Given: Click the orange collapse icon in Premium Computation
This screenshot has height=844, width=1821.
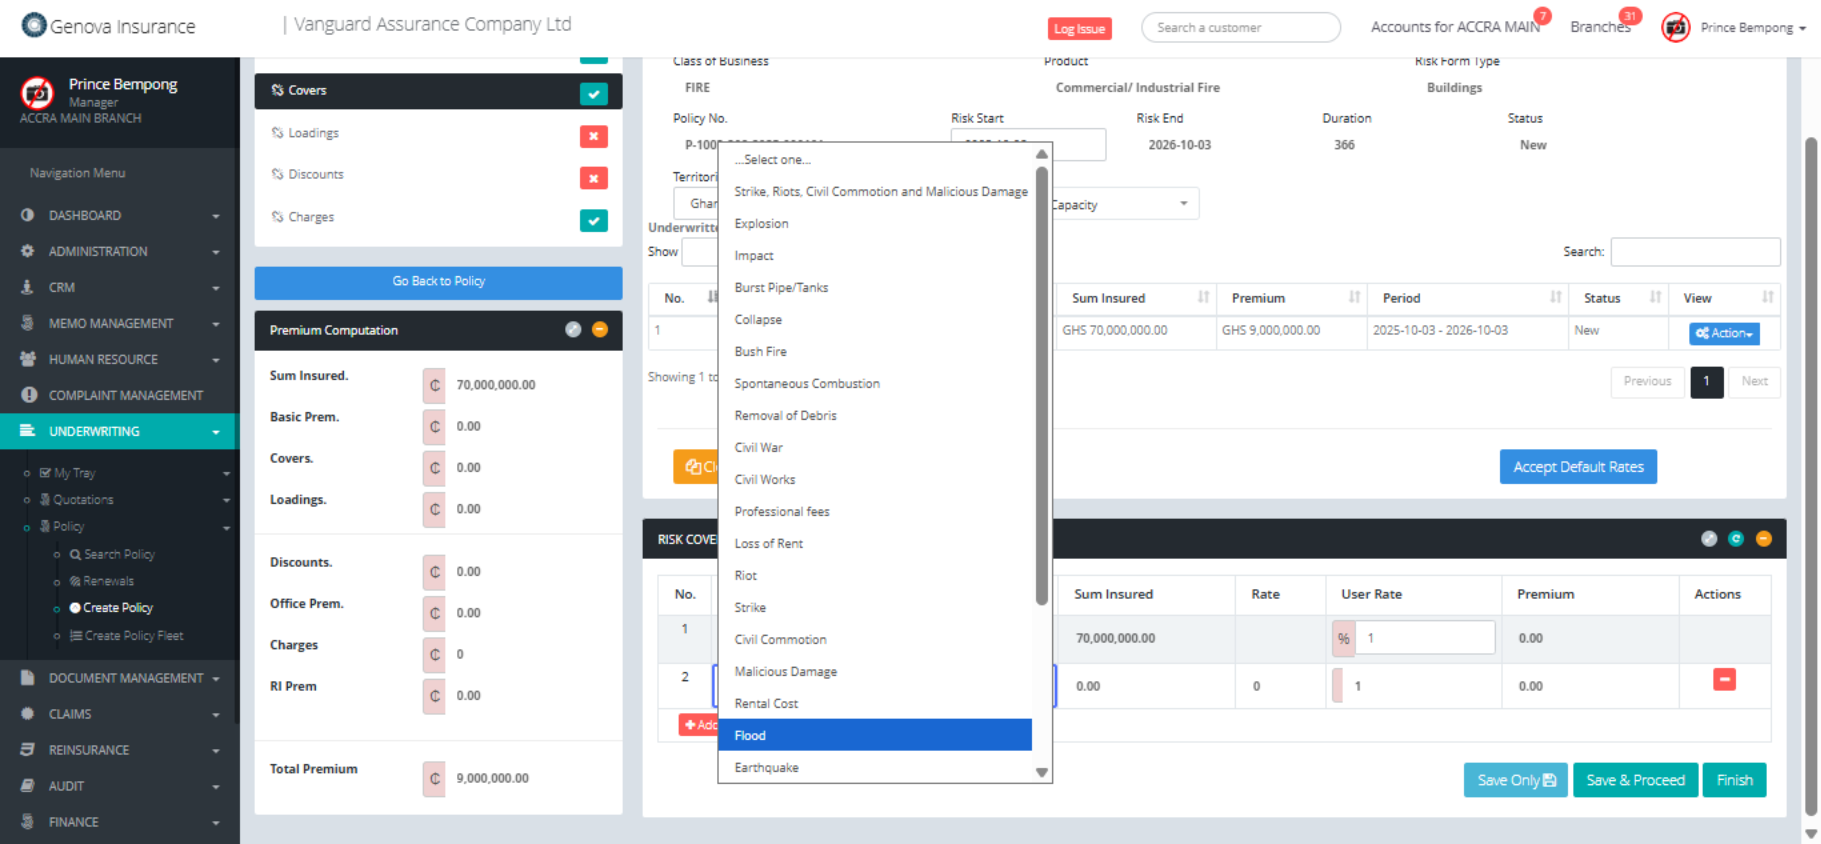Looking at the screenshot, I should pyautogui.click(x=600, y=330).
